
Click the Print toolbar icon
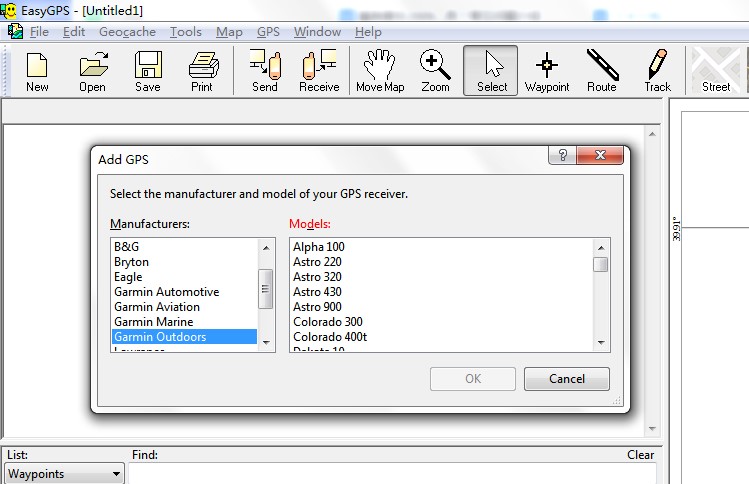(202, 70)
